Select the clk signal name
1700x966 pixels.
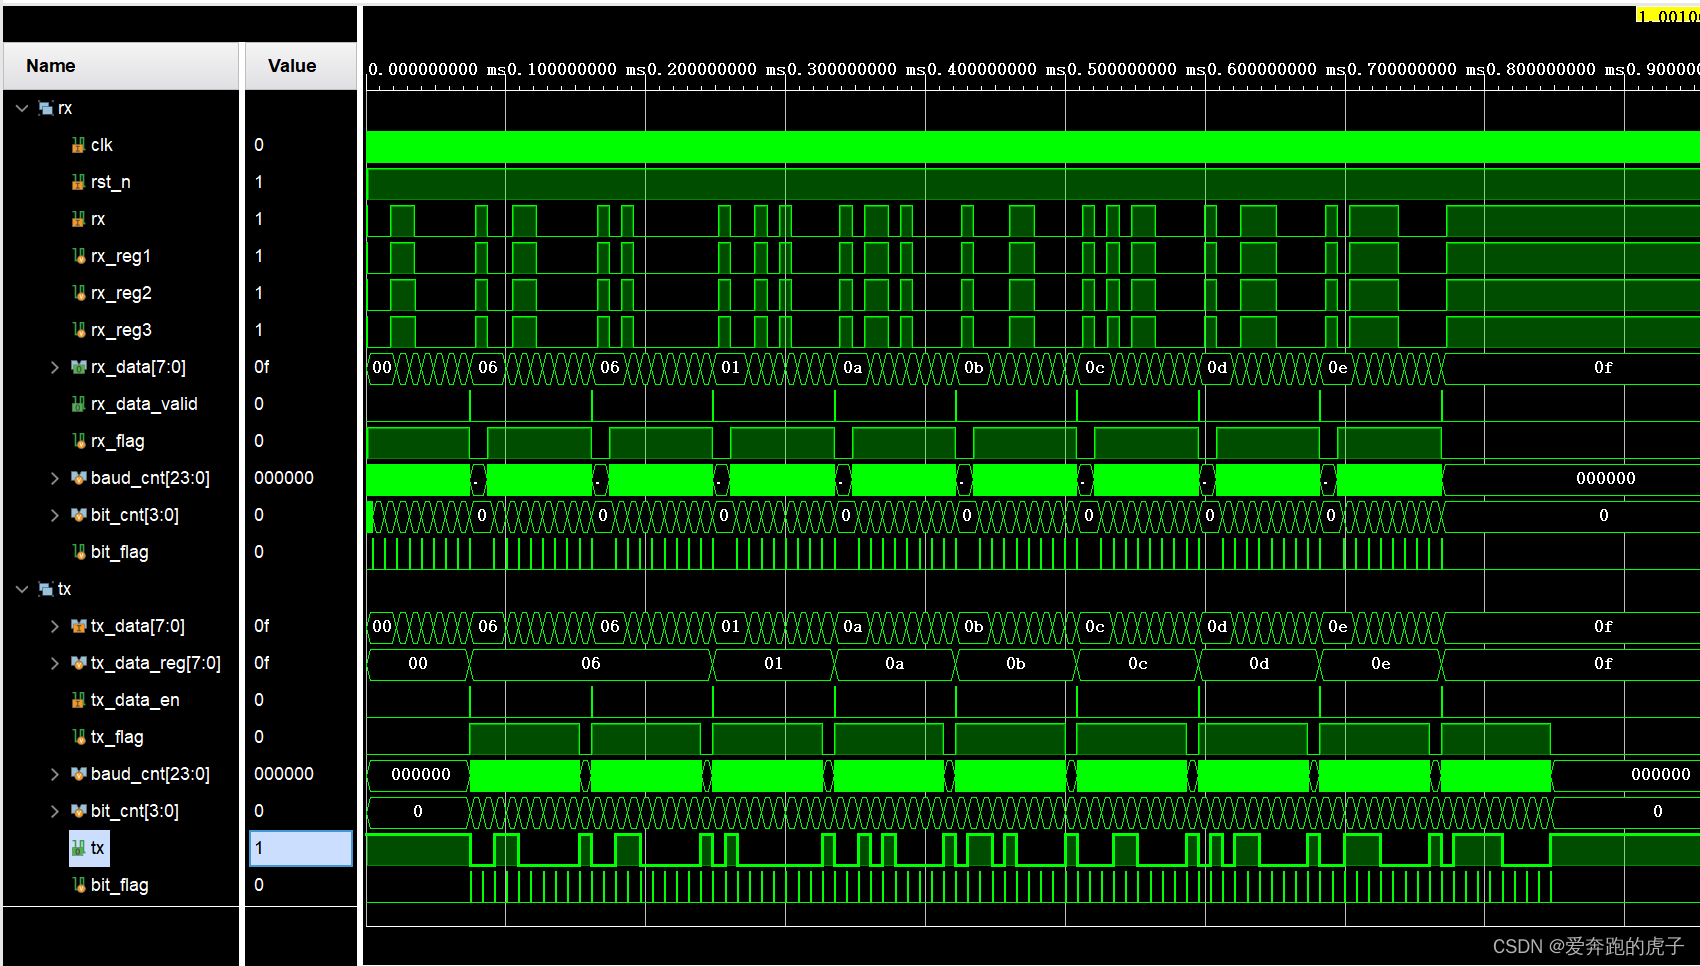coord(102,145)
